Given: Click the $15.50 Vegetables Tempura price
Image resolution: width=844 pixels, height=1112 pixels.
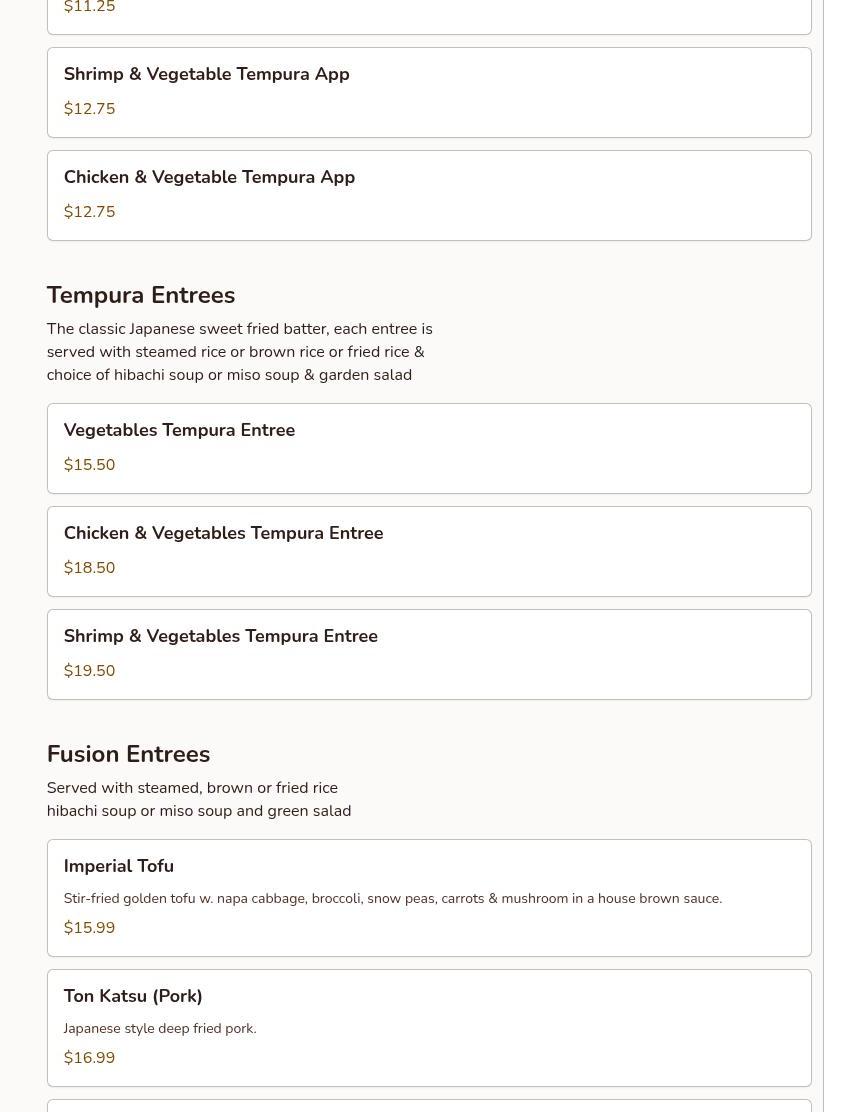Looking at the screenshot, I should [x=89, y=465].
